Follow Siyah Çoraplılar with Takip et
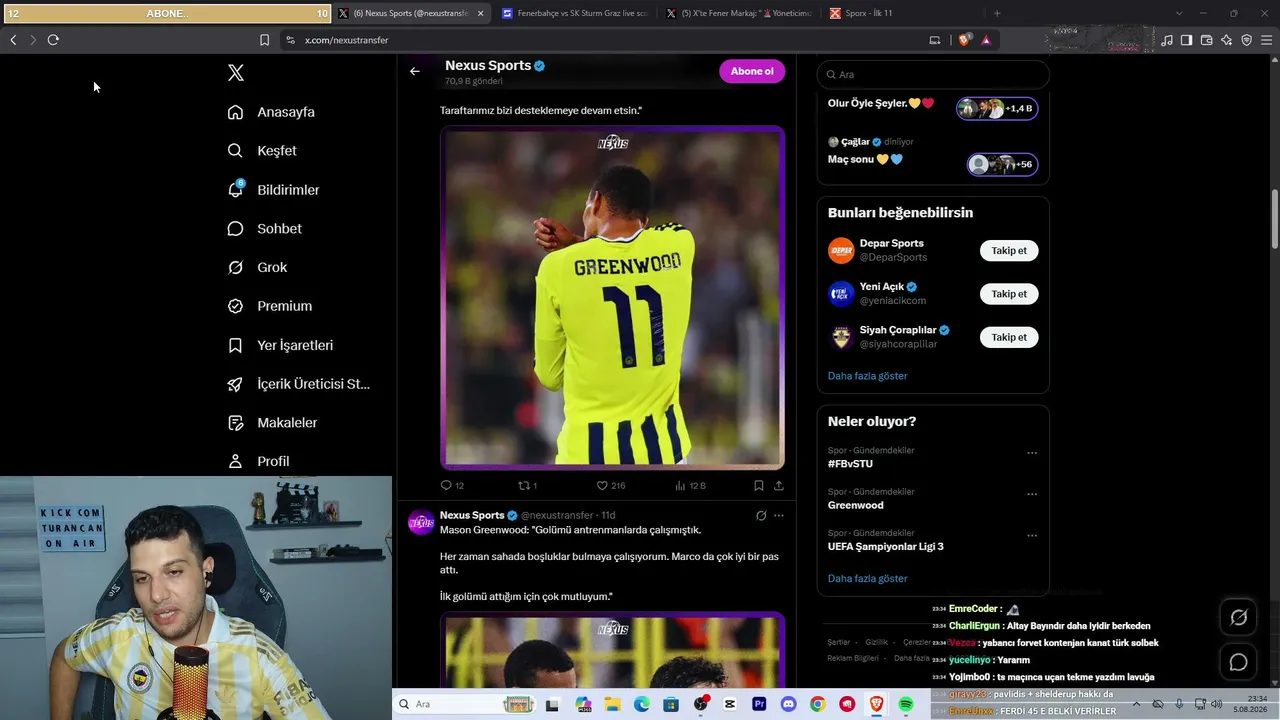Image resolution: width=1280 pixels, height=720 pixels. coord(1009,337)
